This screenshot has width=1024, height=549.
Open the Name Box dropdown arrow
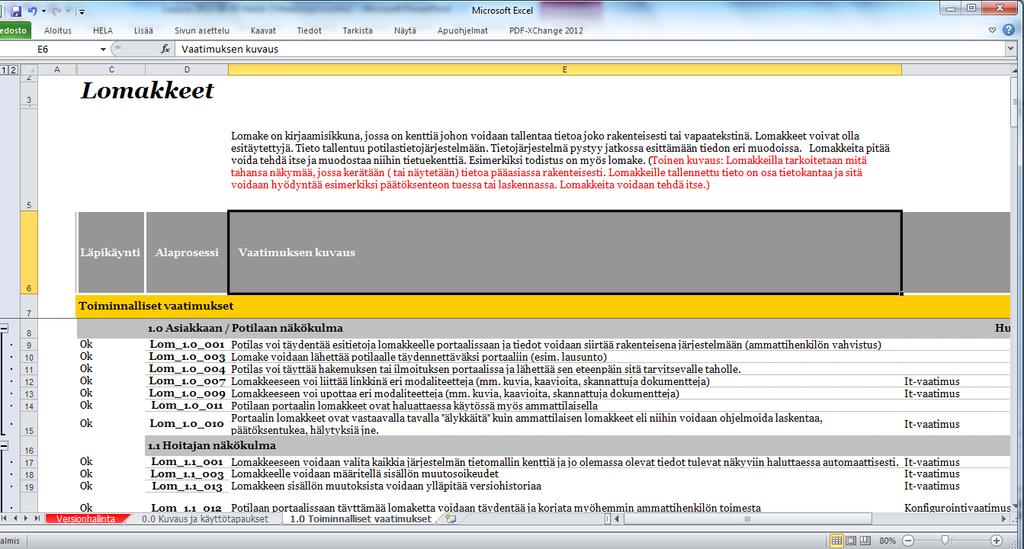(103, 49)
